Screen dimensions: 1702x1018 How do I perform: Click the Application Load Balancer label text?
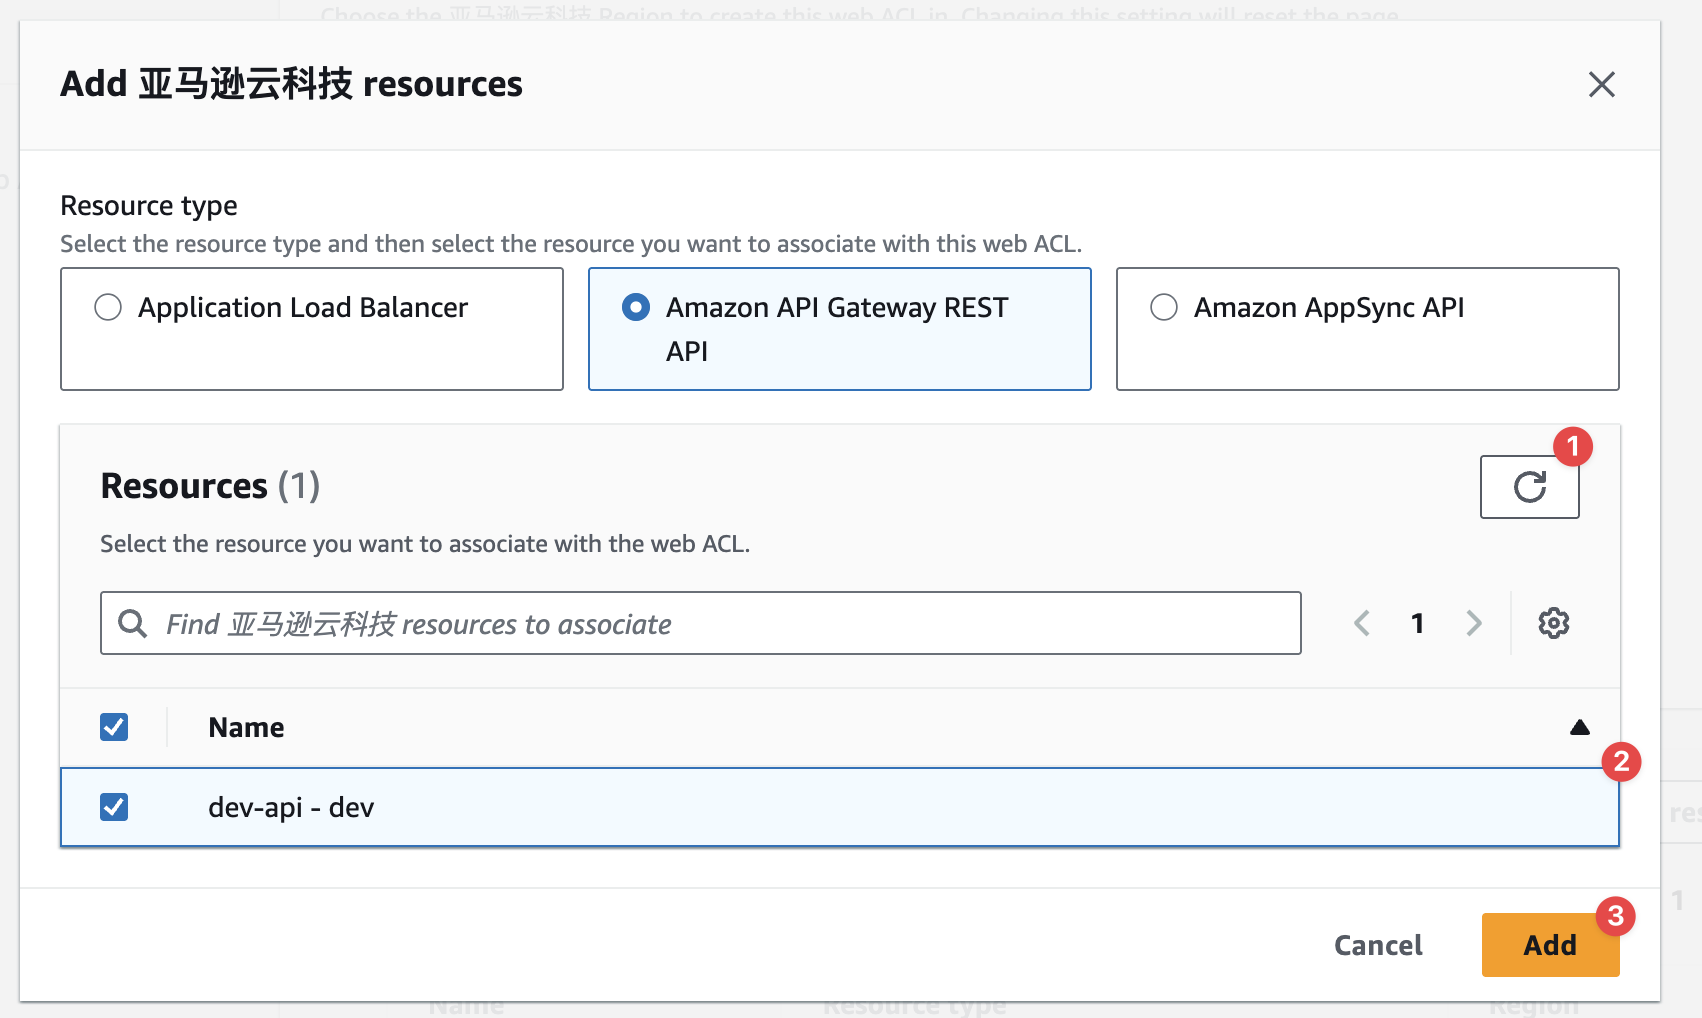click(302, 307)
